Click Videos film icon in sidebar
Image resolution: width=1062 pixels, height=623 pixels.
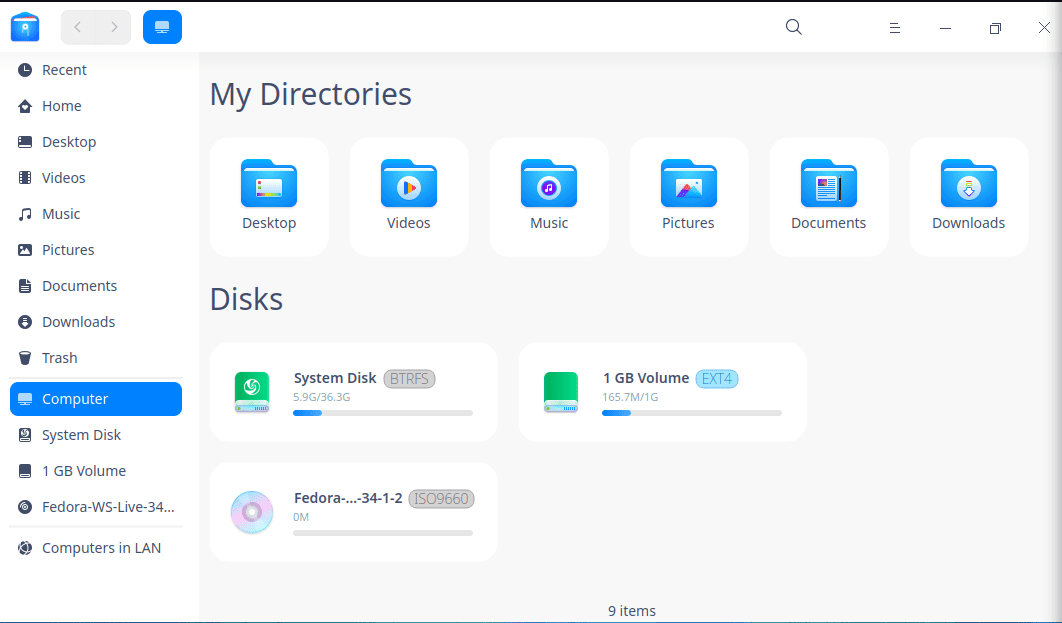click(25, 177)
